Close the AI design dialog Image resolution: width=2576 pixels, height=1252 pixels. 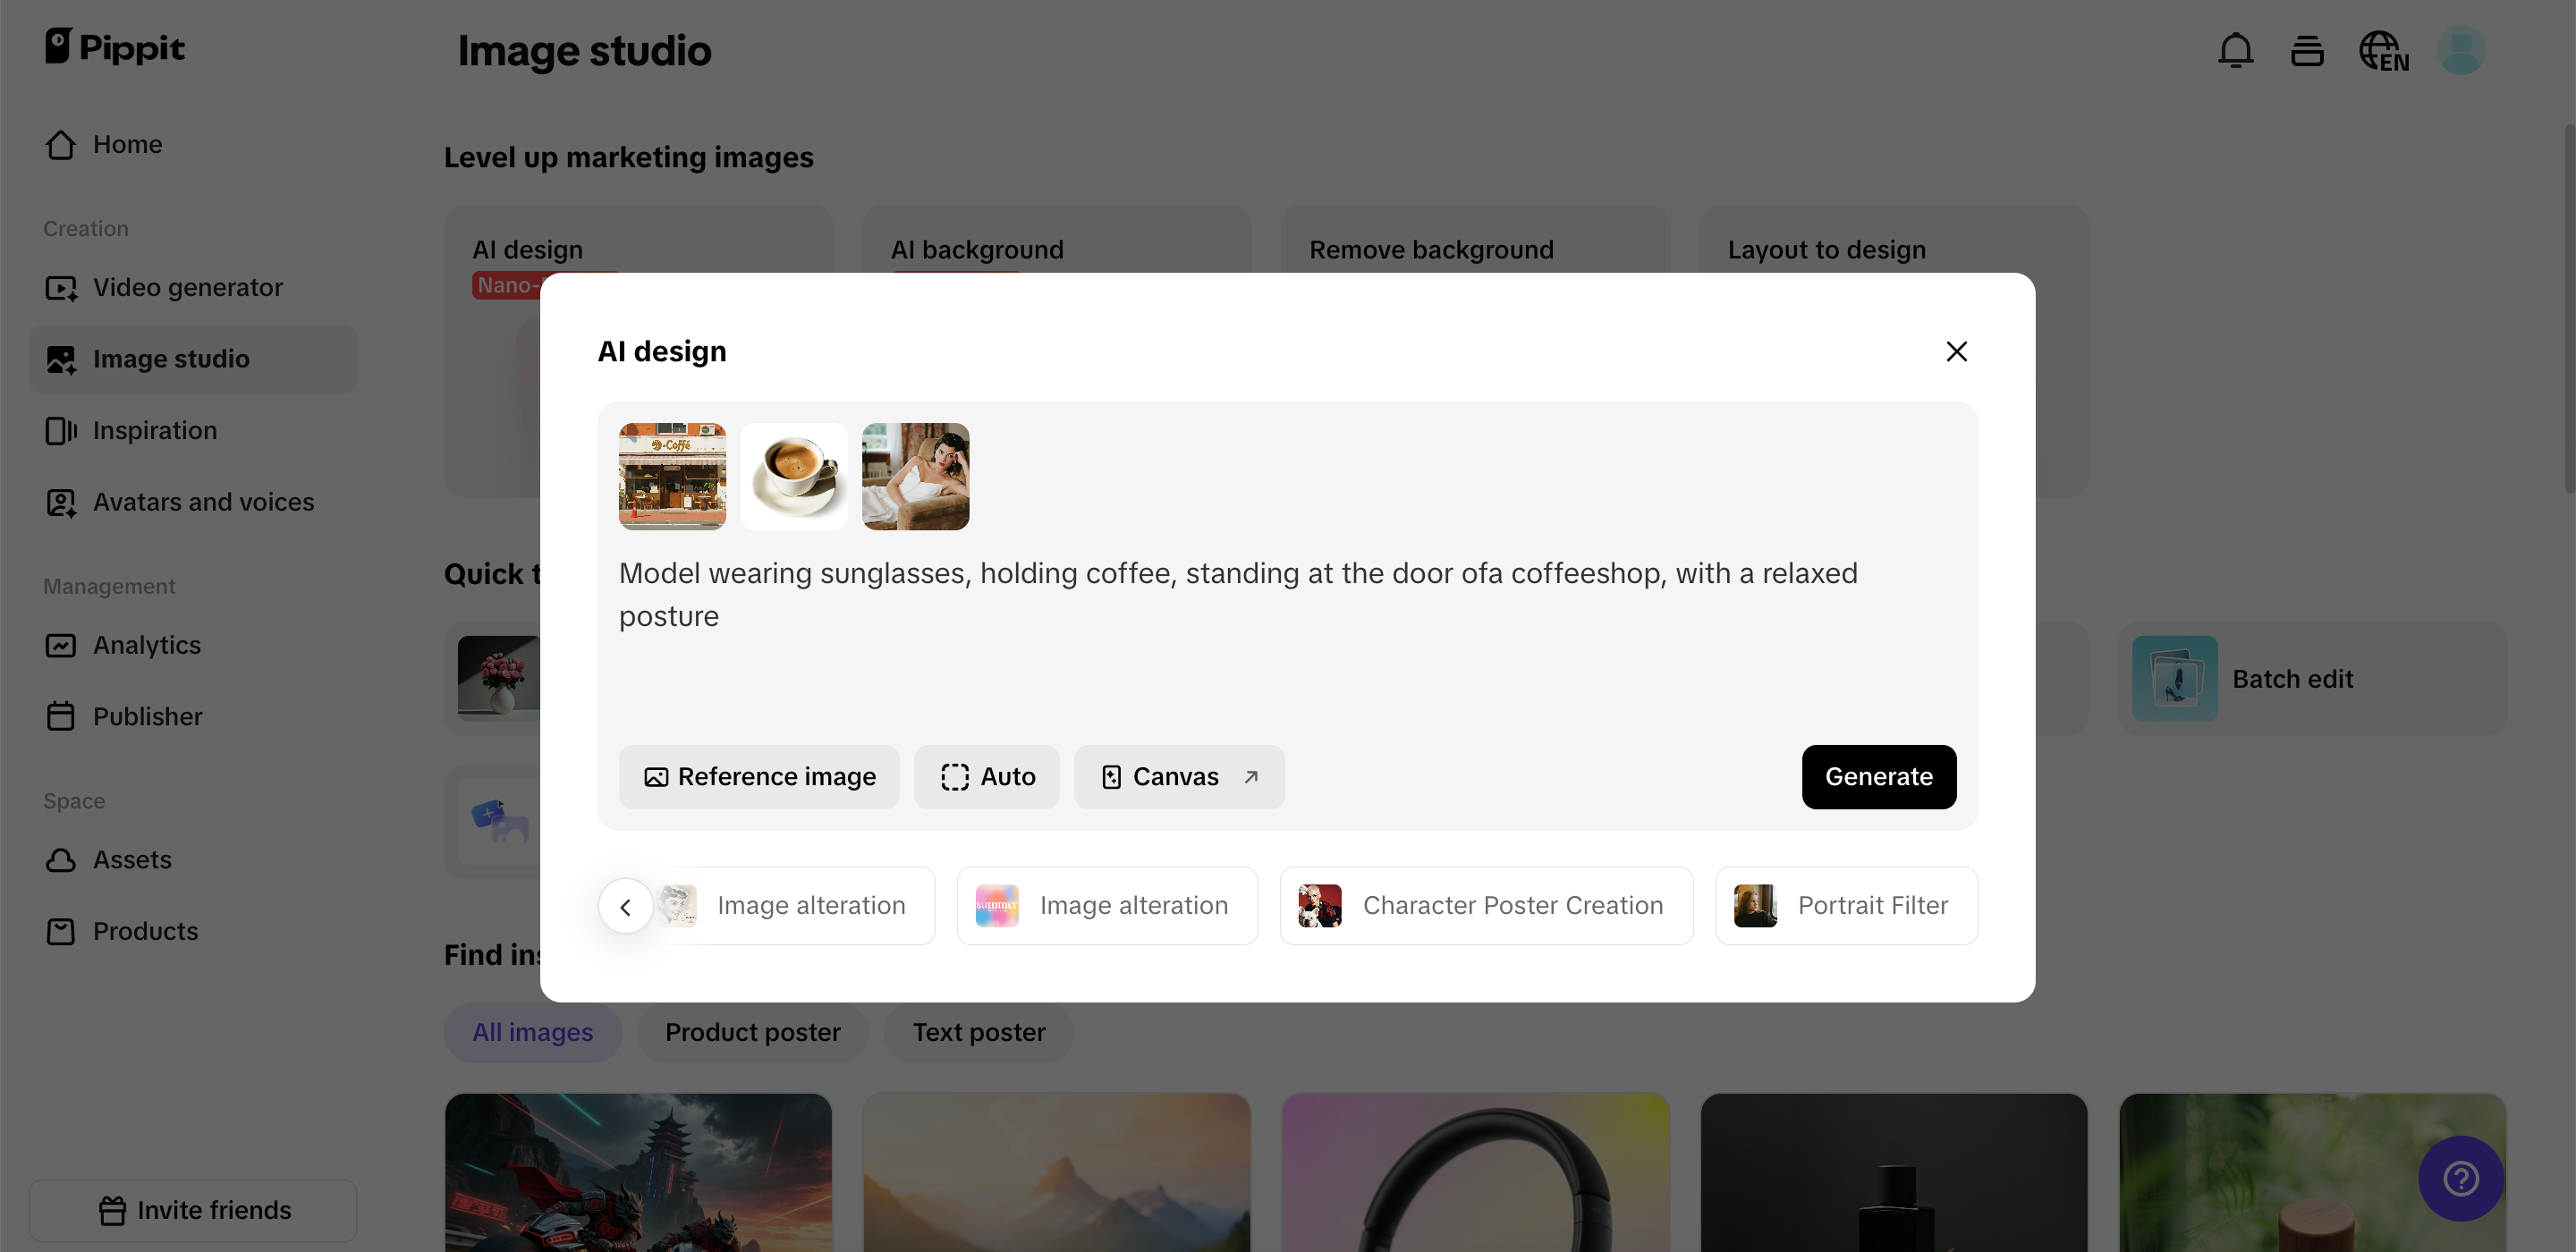point(1956,351)
